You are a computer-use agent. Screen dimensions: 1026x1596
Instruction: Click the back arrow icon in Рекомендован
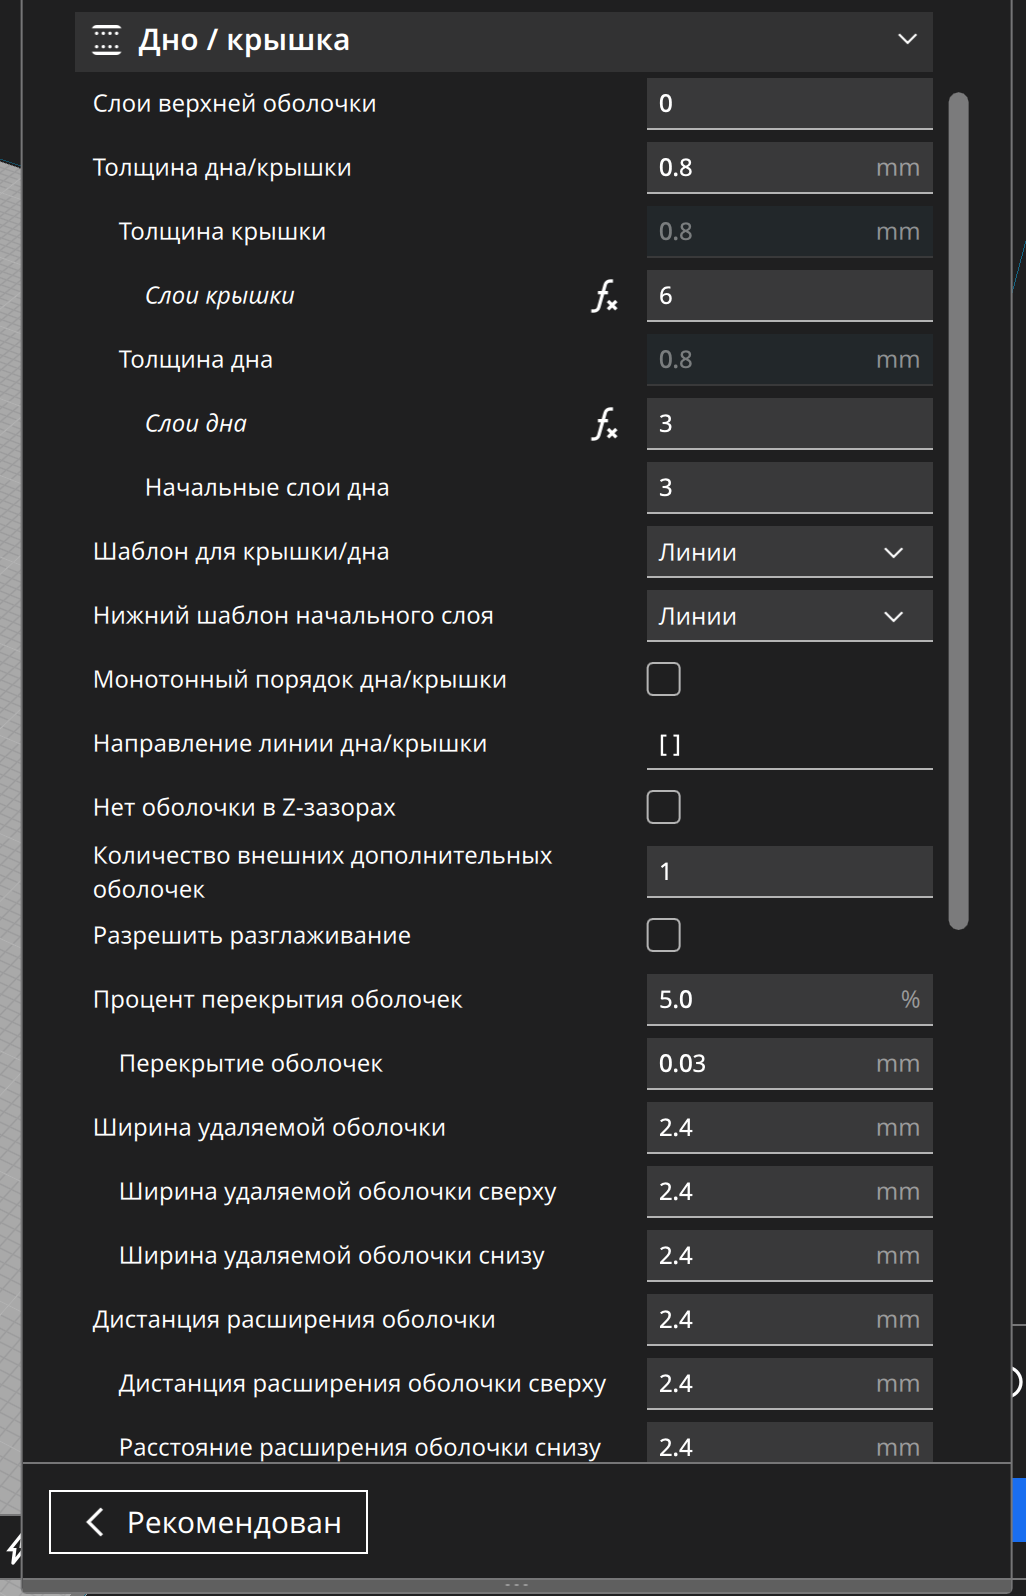95,1522
